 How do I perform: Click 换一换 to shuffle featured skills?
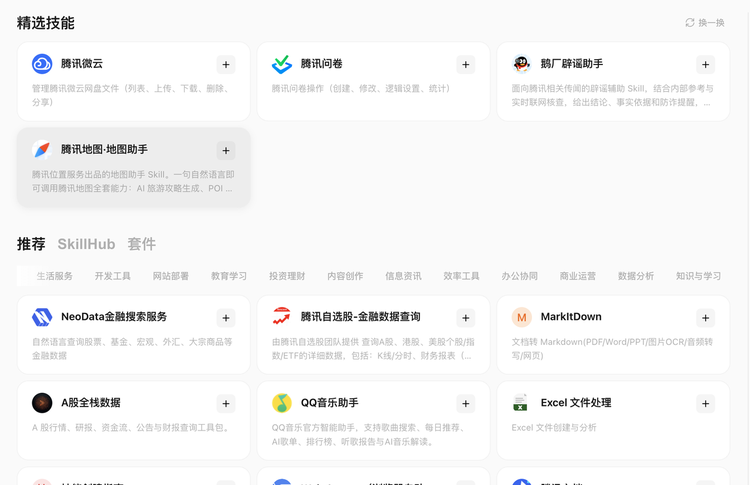[711, 22]
